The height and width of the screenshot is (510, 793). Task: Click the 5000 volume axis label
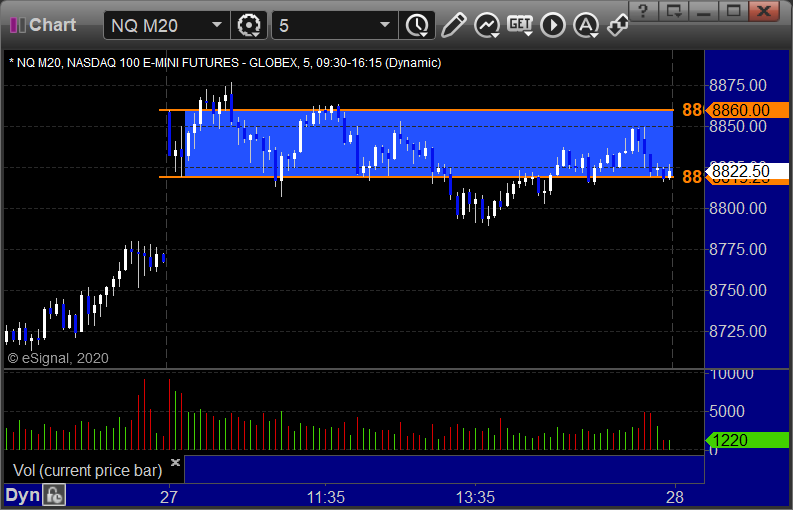[x=727, y=411]
